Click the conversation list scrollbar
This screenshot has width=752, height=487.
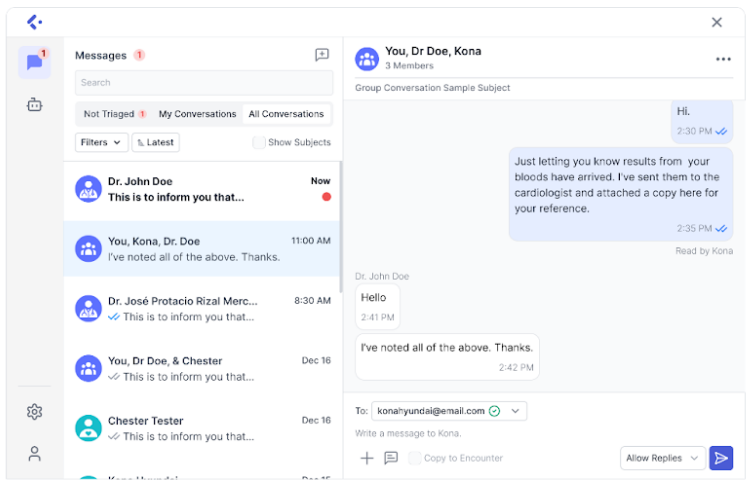click(340, 230)
